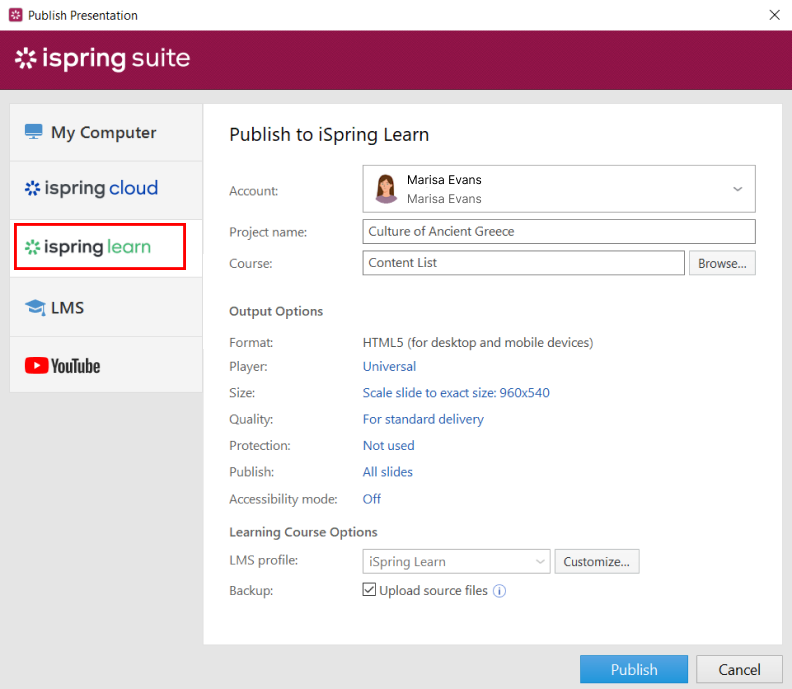
Task: Click the Publish to iSpring Learn heading
Action: click(x=329, y=135)
